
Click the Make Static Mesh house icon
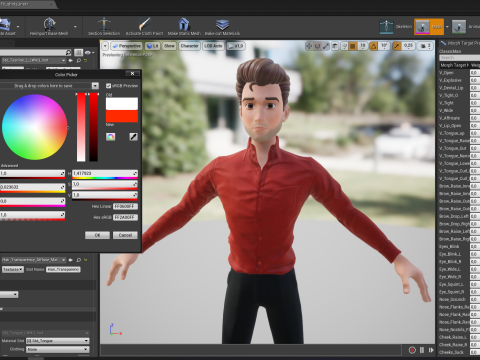tap(184, 24)
